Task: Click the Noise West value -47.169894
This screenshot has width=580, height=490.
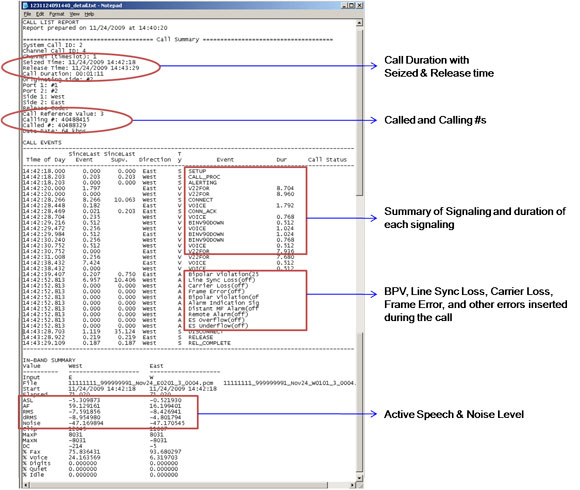Action: coord(86,423)
